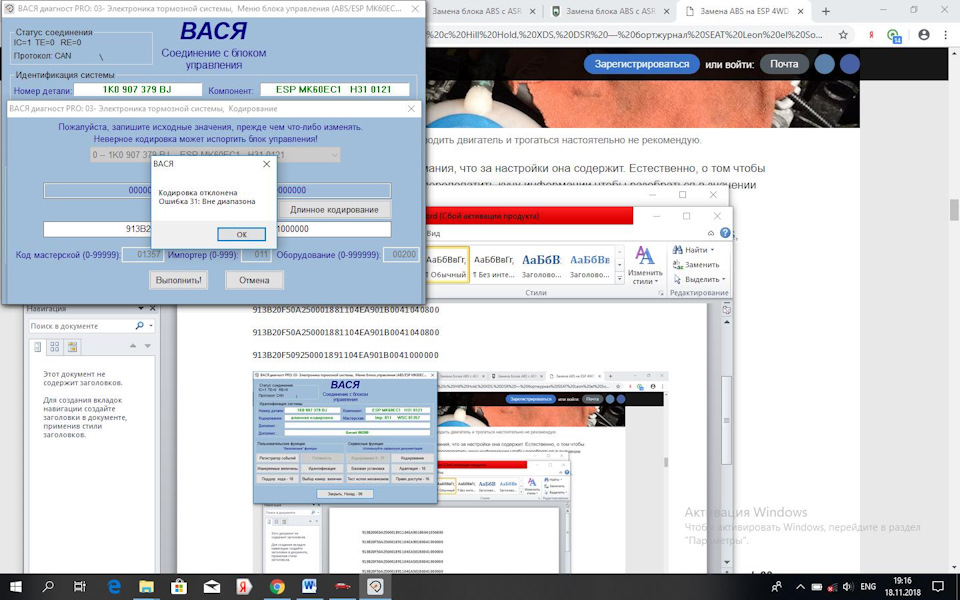This screenshot has width=960, height=600.
Task: Open the green extension with badge
Action: (x=894, y=36)
